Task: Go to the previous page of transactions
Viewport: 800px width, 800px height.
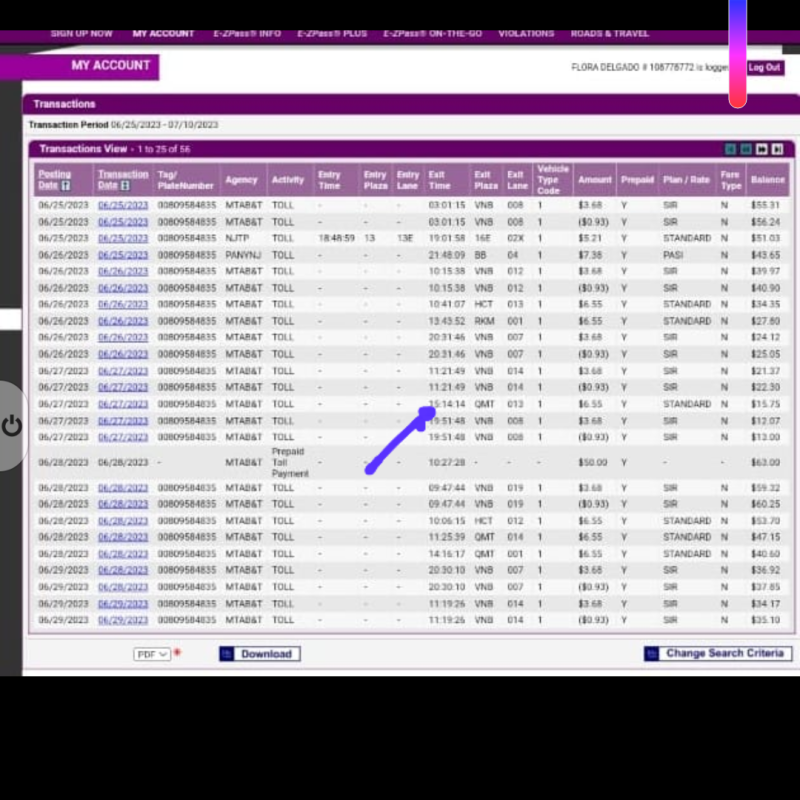Action: point(746,149)
